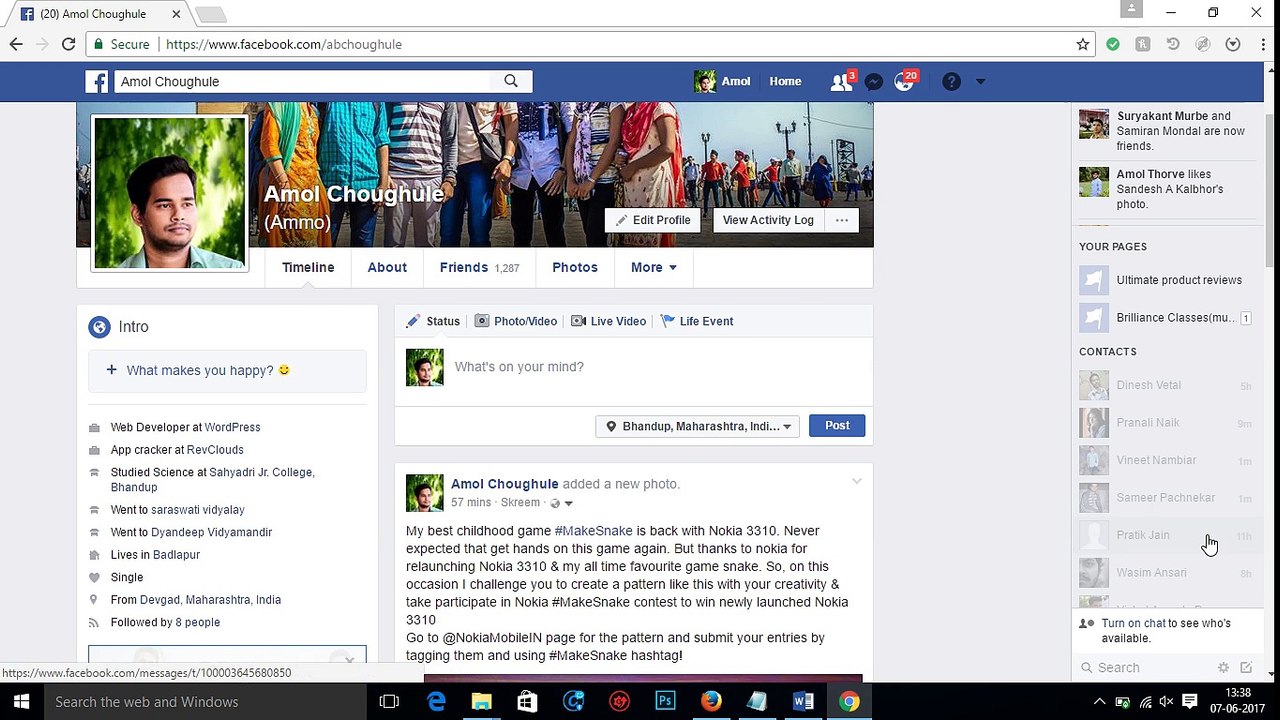Open post audience selector next to Skreem
Viewport: 1280px width, 720px height.
pyautogui.click(x=564, y=503)
